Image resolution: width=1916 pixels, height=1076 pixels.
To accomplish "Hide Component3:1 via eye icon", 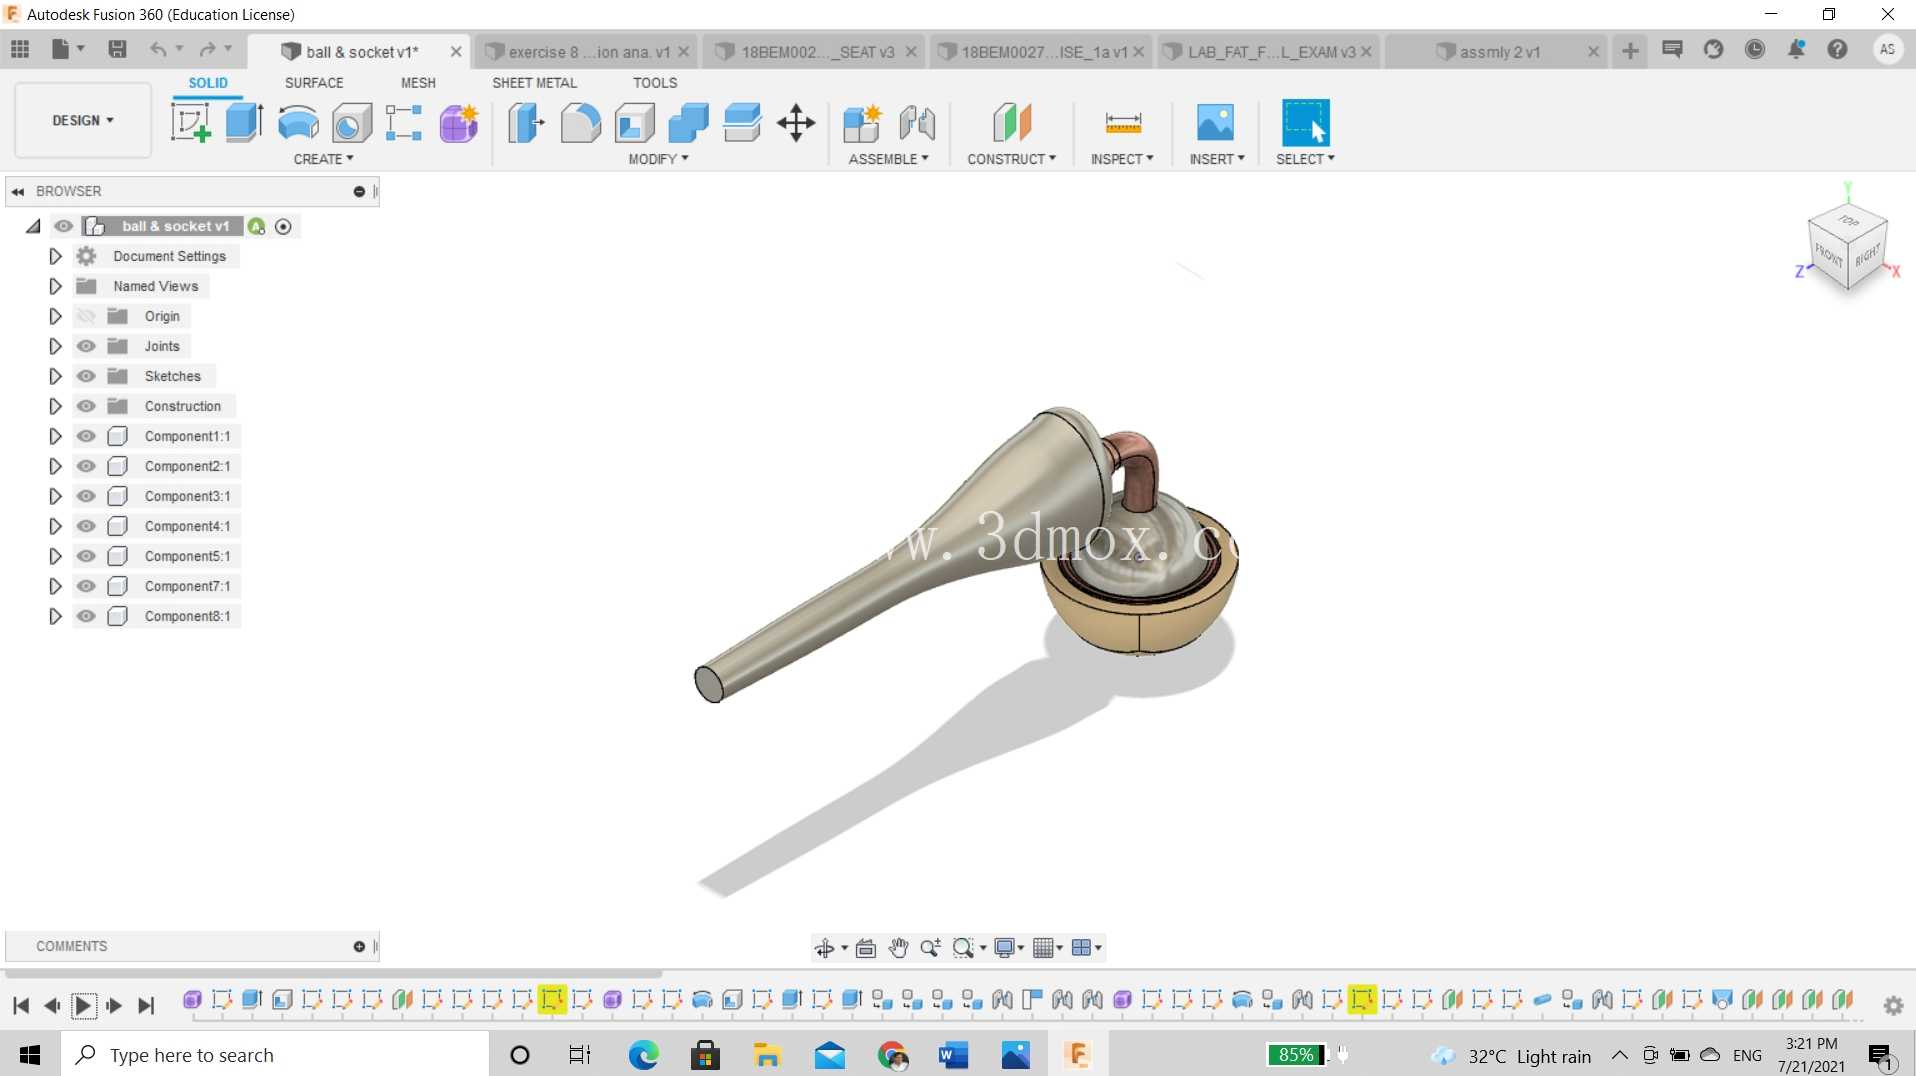I will (x=87, y=496).
